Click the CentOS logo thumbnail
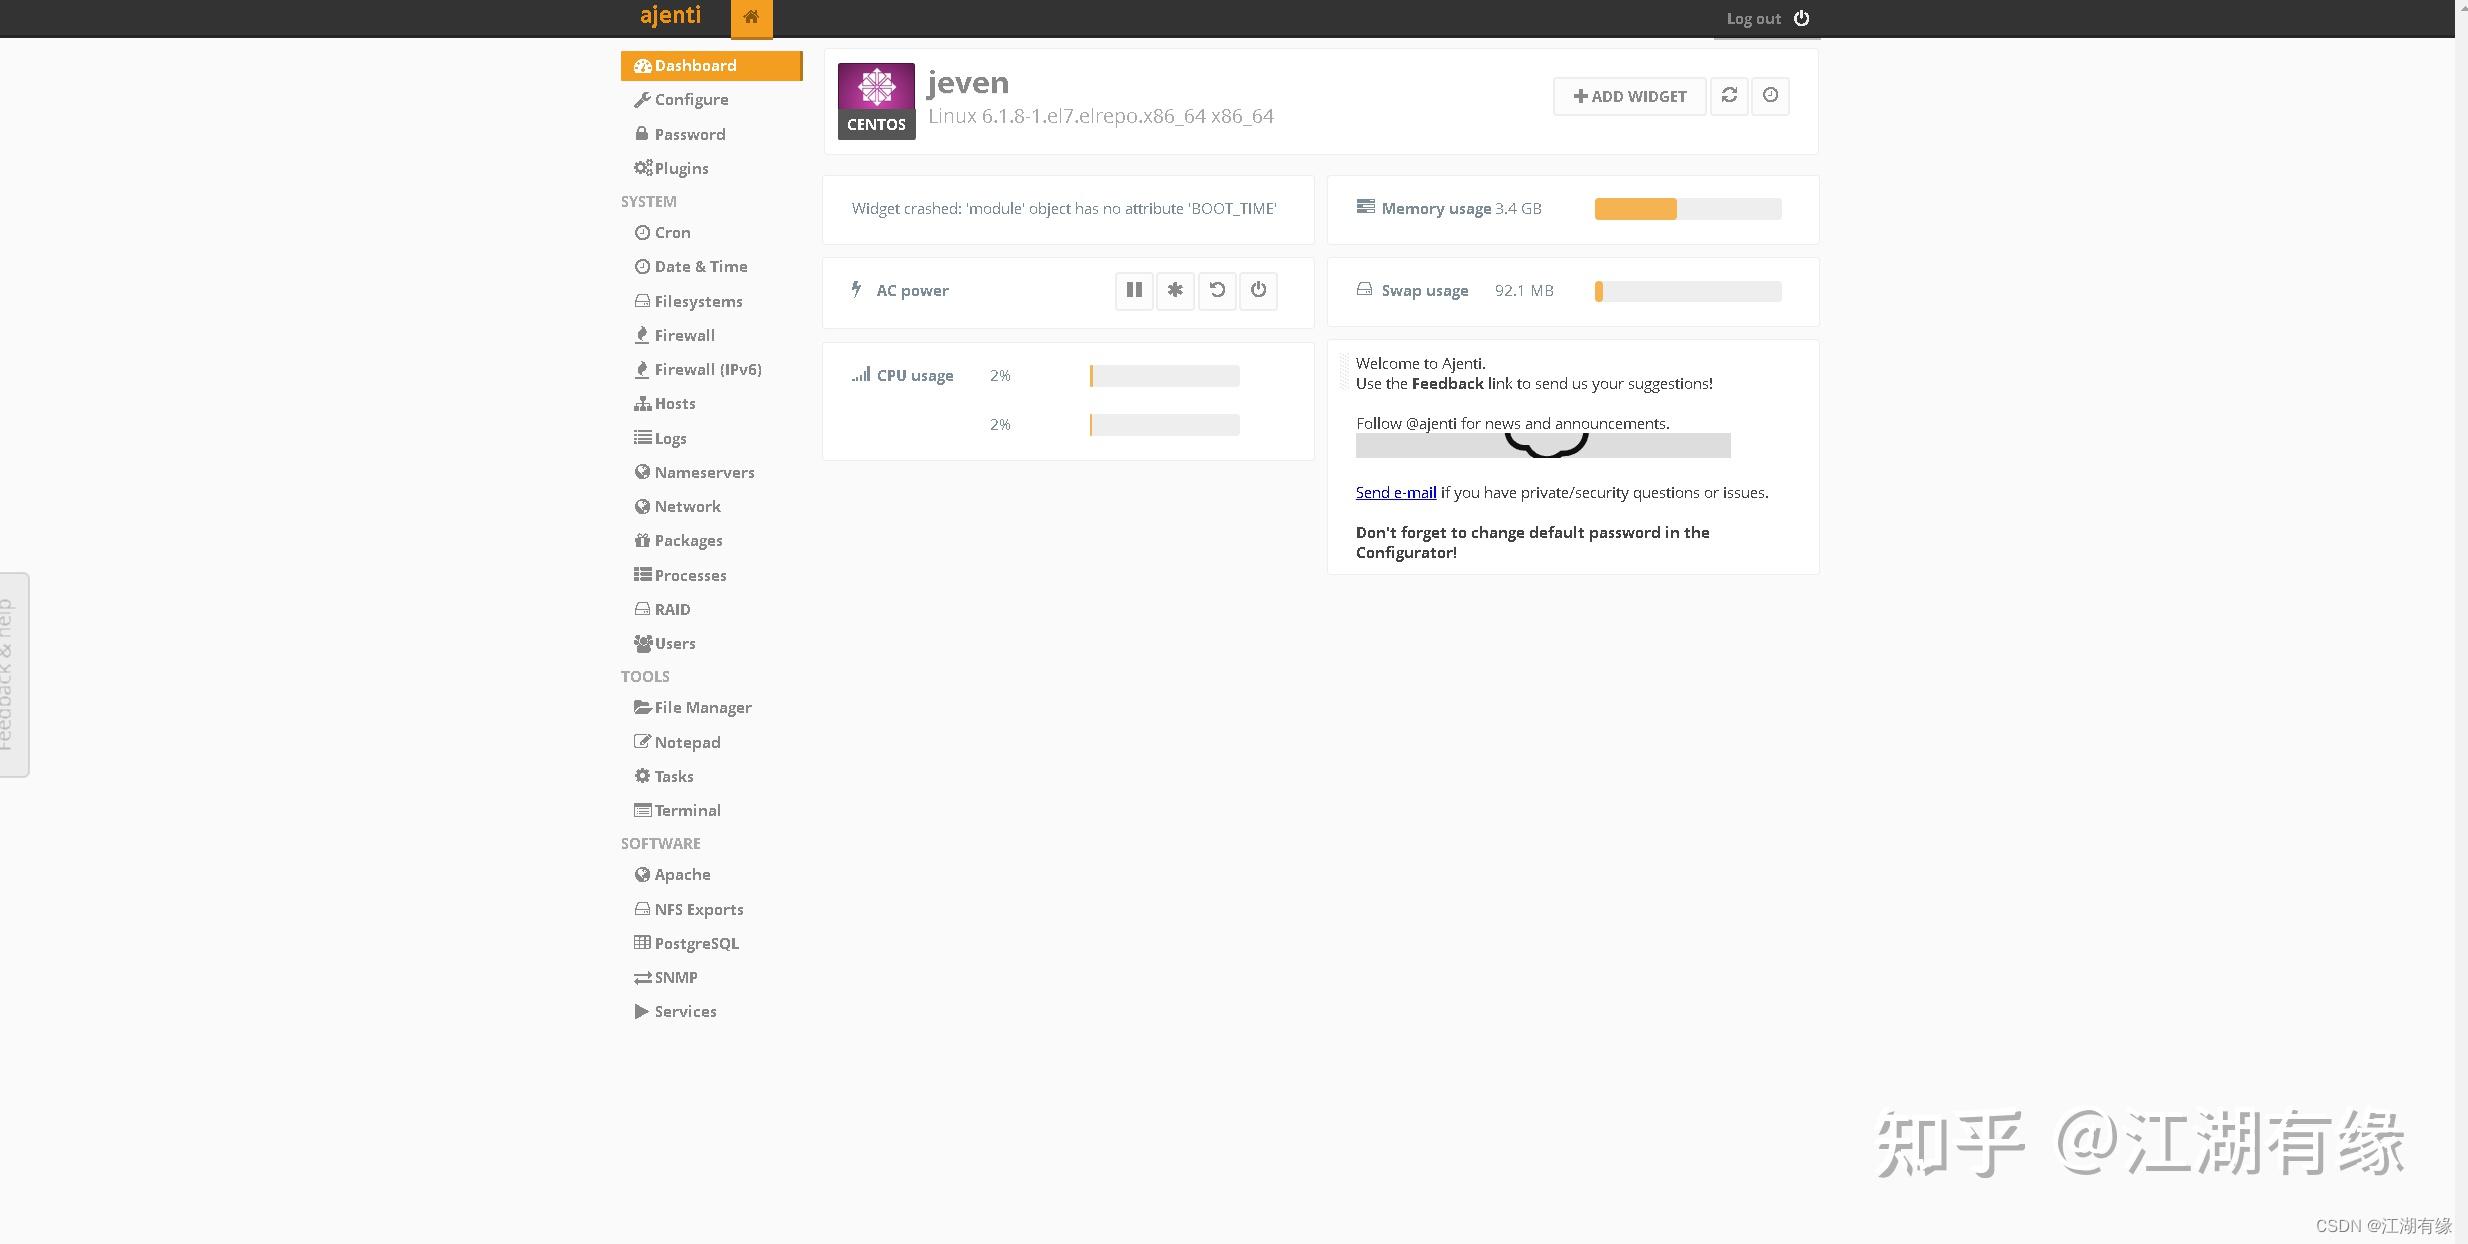The width and height of the screenshot is (2468, 1244). 876,101
